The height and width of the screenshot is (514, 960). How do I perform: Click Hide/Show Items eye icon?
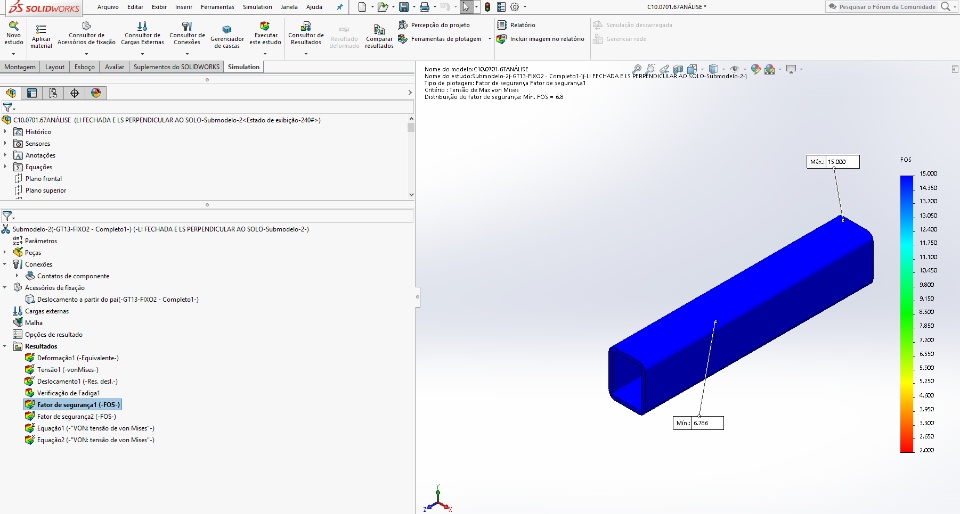pyautogui.click(x=734, y=69)
